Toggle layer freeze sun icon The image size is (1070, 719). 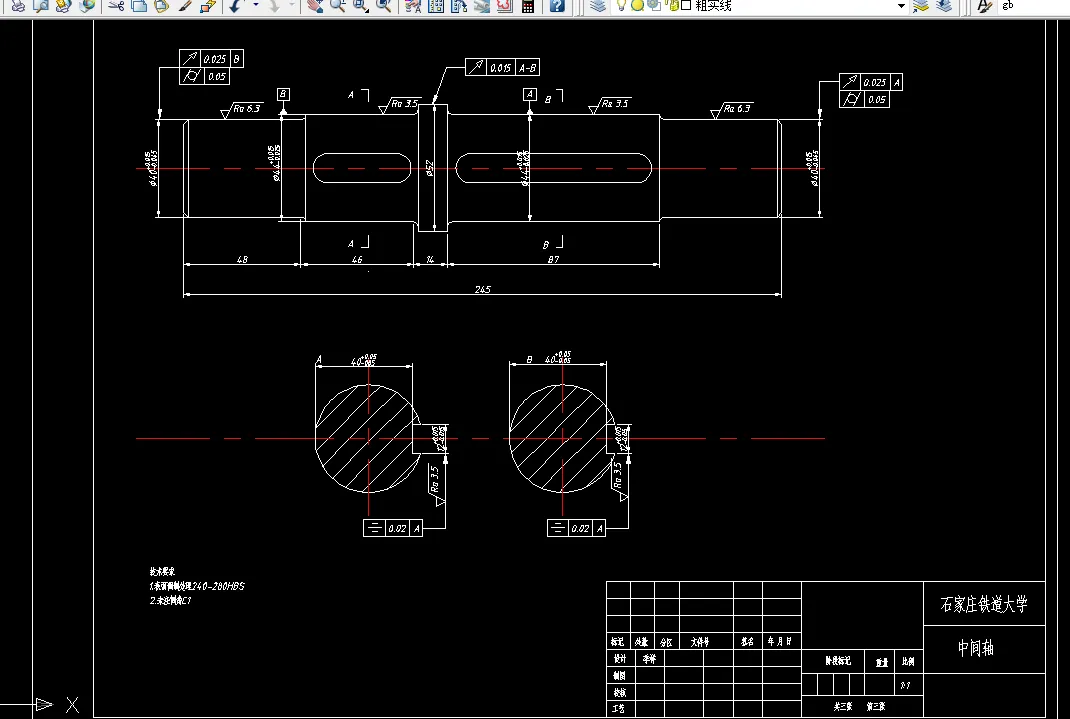(637, 5)
